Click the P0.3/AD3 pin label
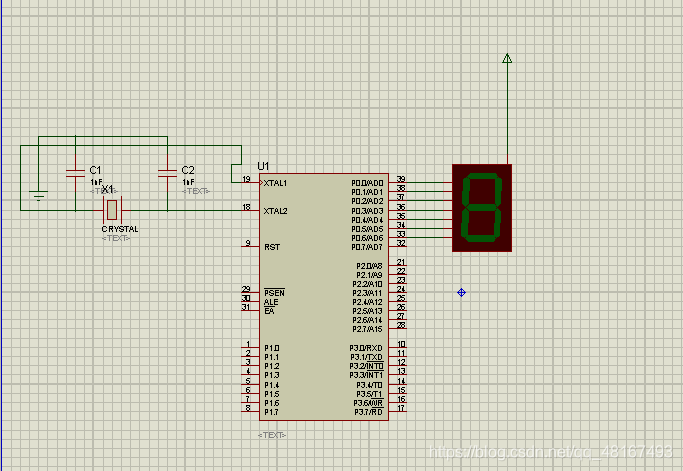The image size is (683, 471). click(x=367, y=211)
